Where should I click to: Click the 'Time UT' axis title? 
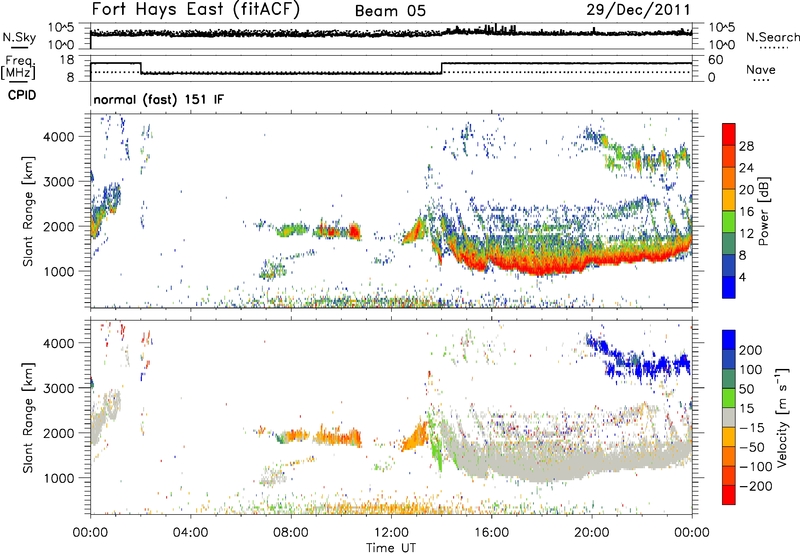391,548
